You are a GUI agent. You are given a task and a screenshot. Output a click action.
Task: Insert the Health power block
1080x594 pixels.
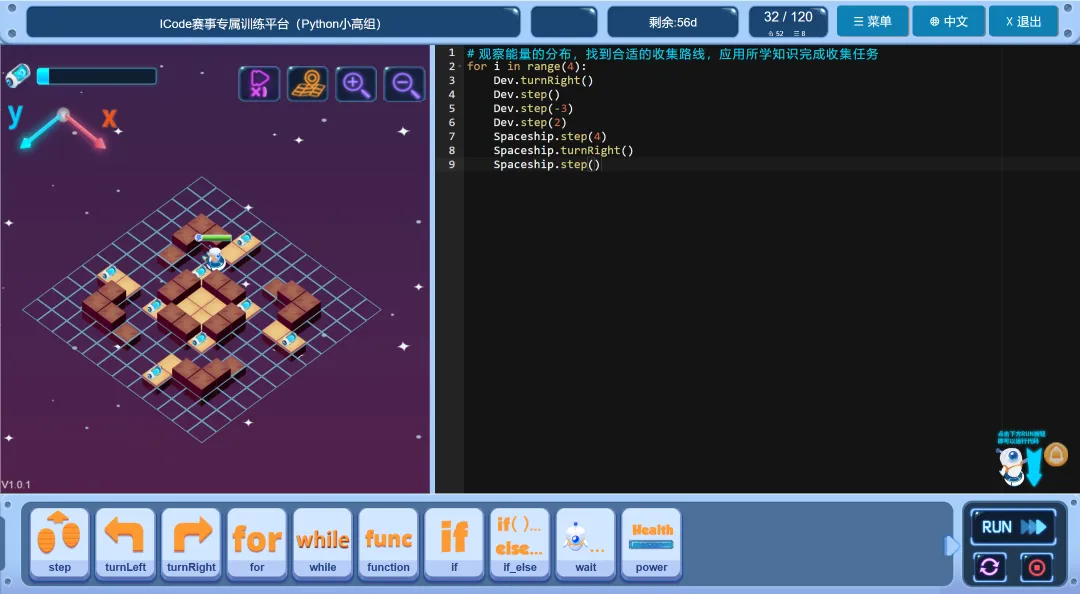[652, 543]
